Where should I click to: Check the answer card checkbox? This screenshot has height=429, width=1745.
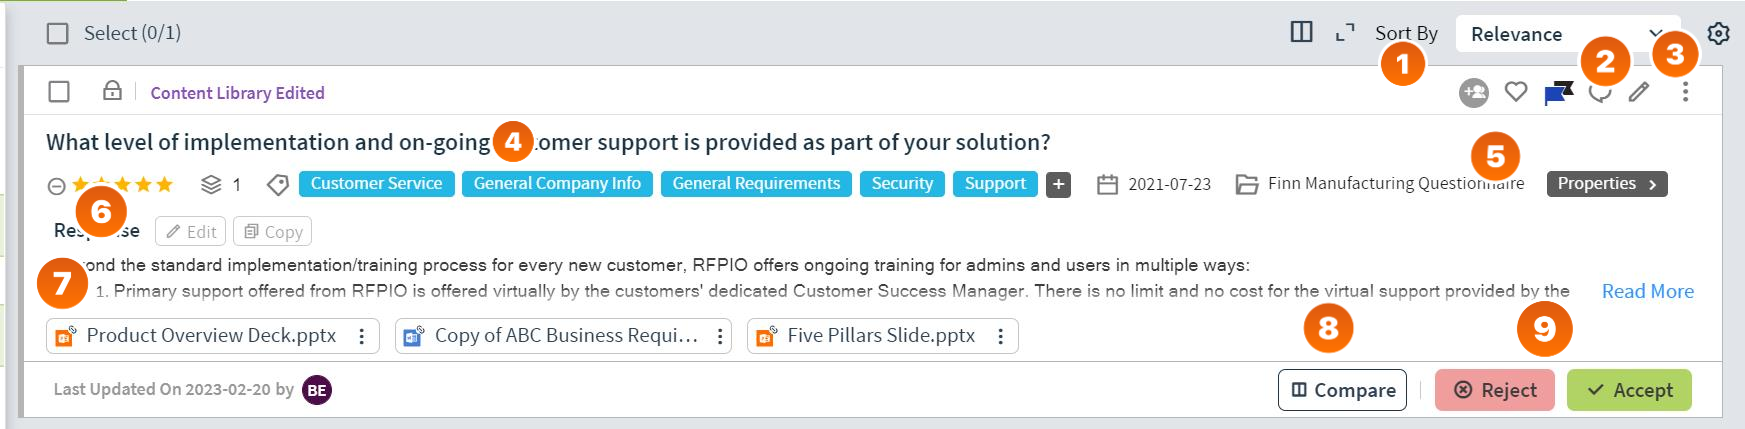click(x=59, y=92)
